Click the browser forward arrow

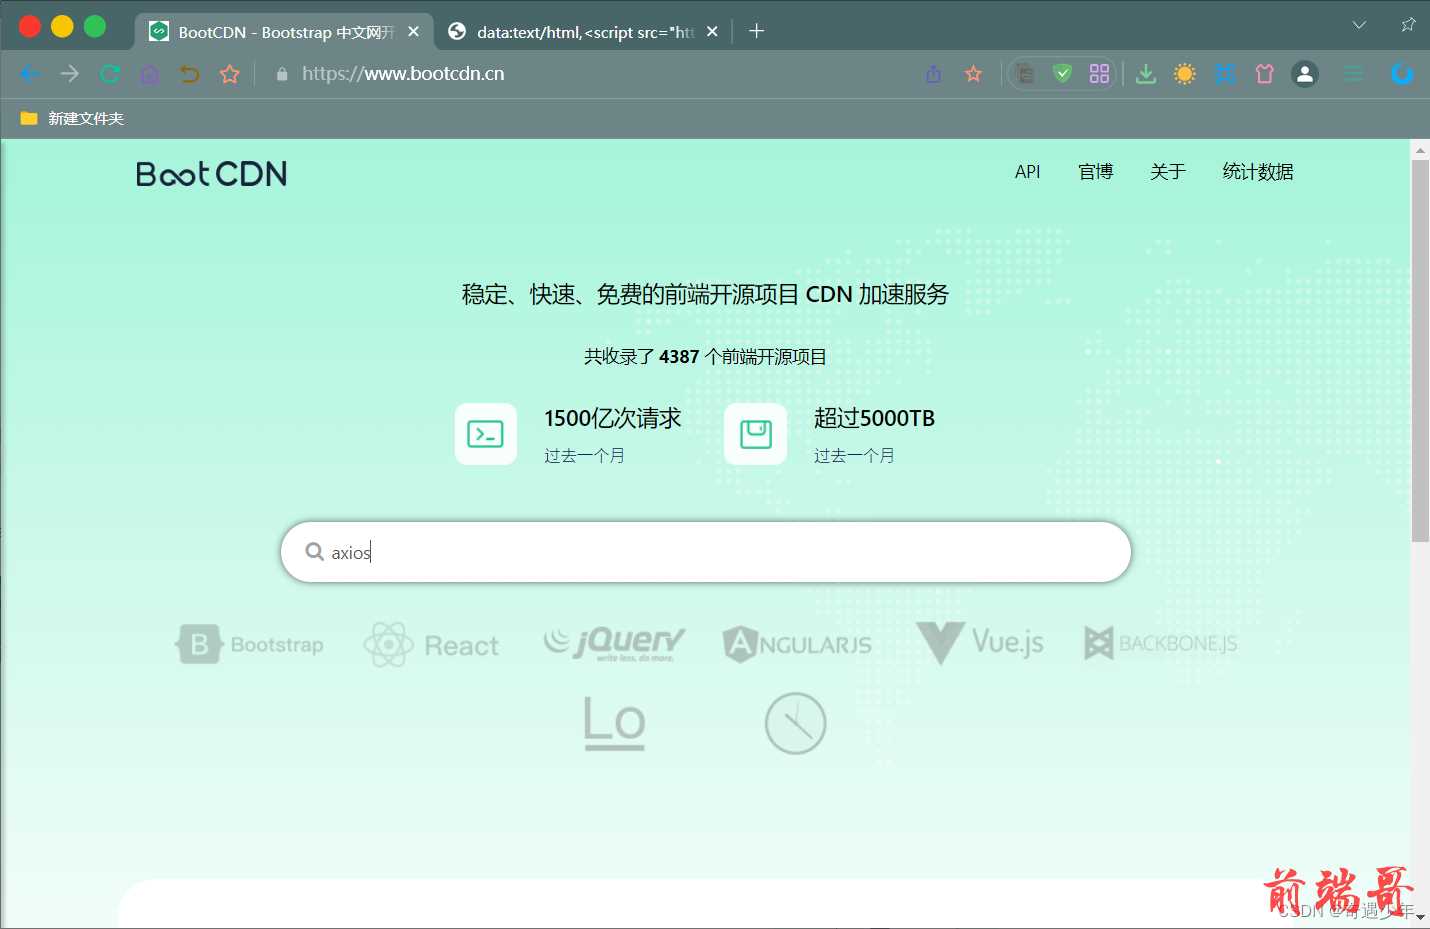pos(69,74)
